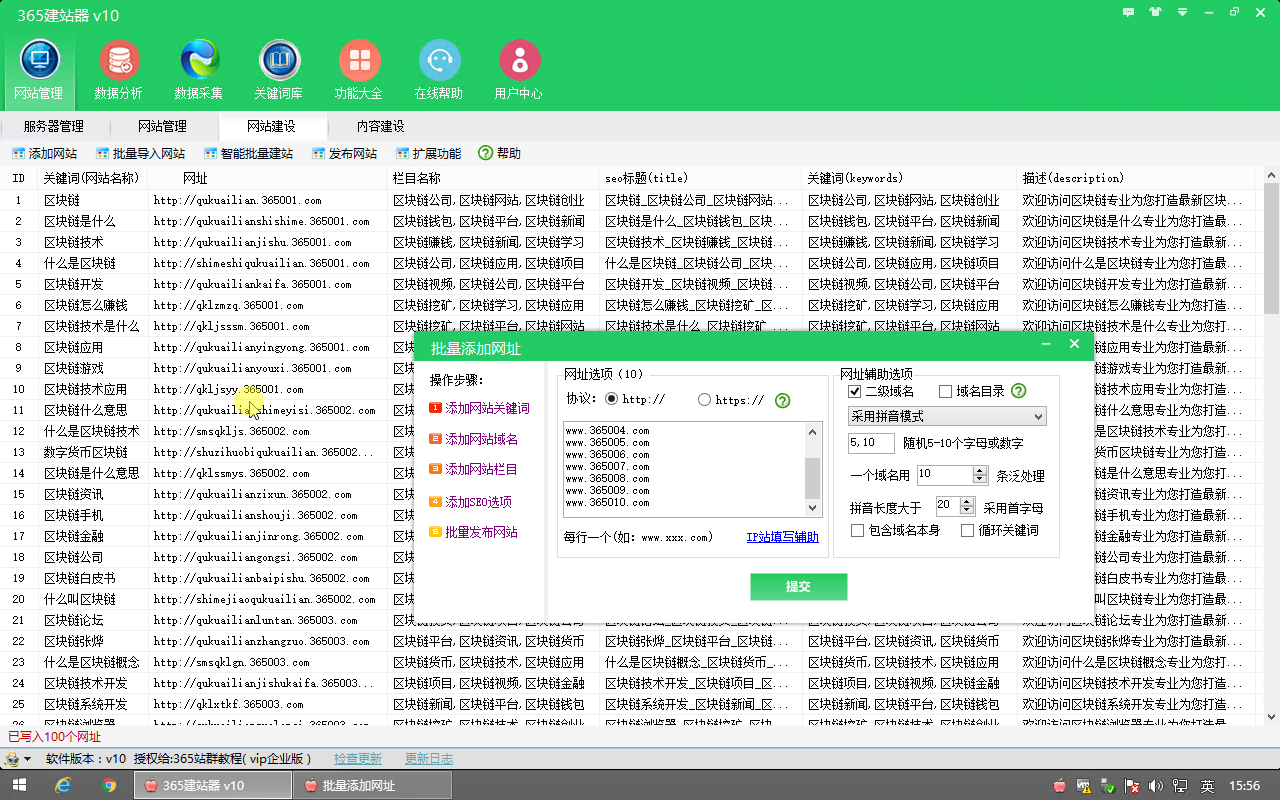Open the 在线帮助 module

(439, 70)
